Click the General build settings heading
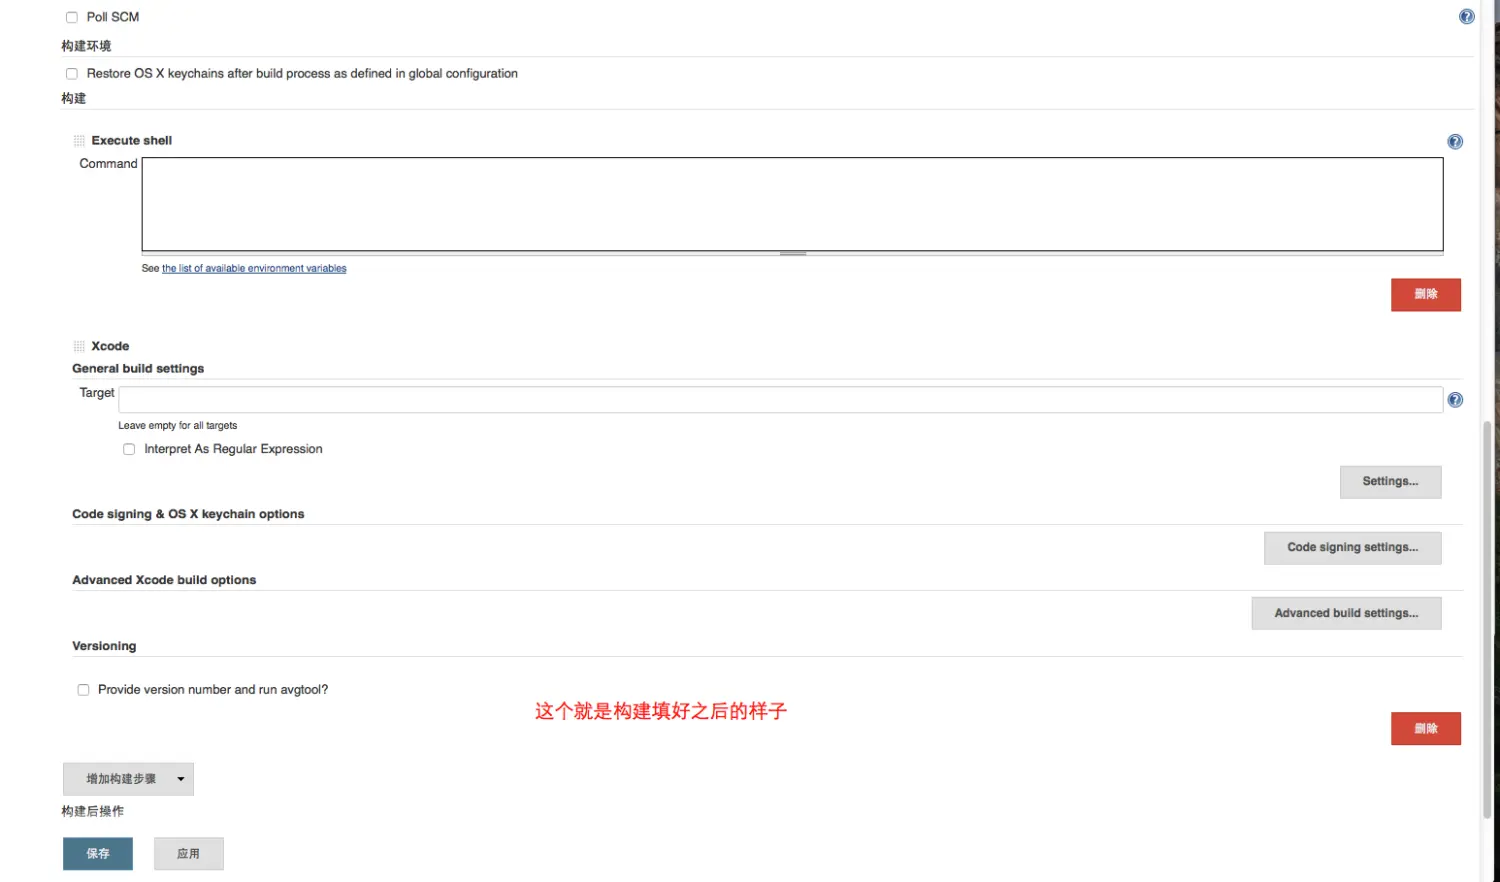The image size is (1500, 882). pyautogui.click(x=138, y=369)
